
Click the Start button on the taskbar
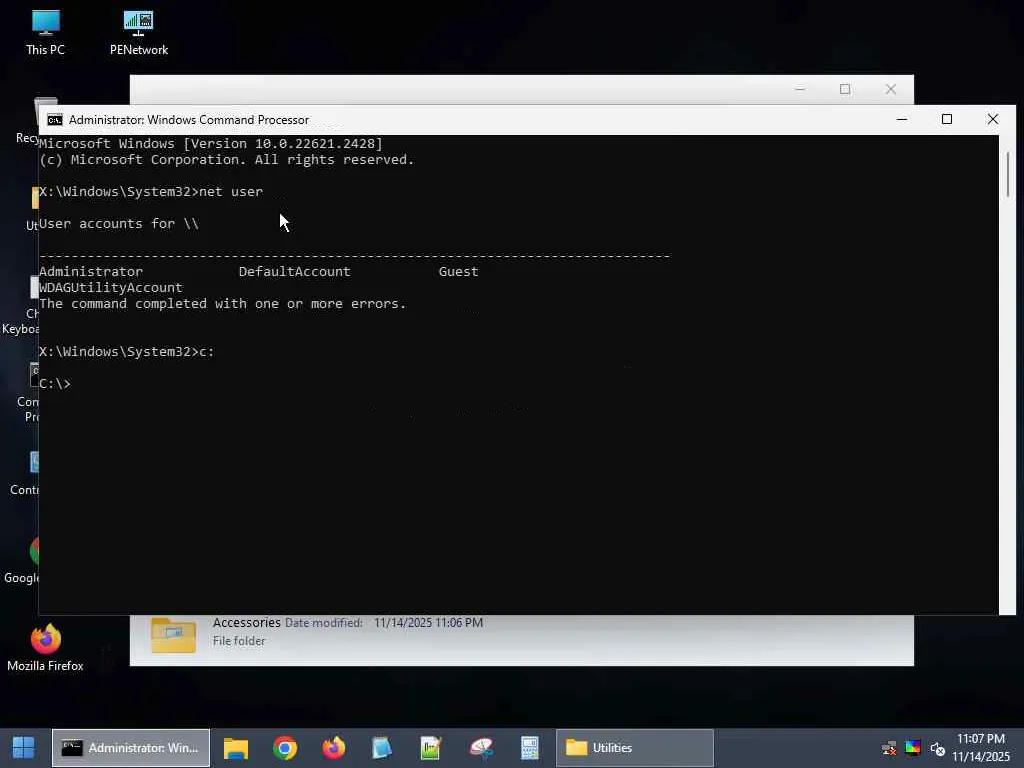click(24, 748)
